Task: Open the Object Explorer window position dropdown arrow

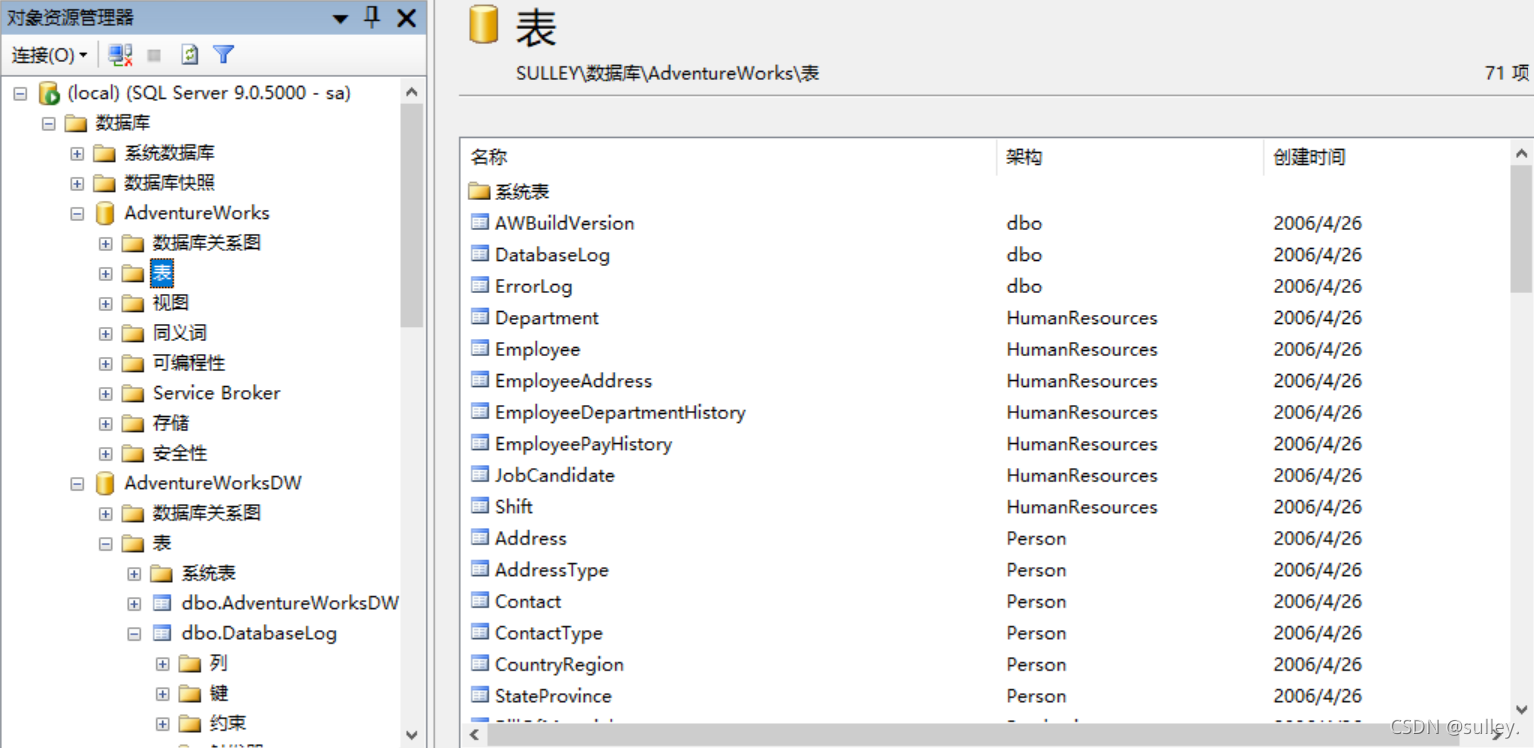Action: coord(340,19)
